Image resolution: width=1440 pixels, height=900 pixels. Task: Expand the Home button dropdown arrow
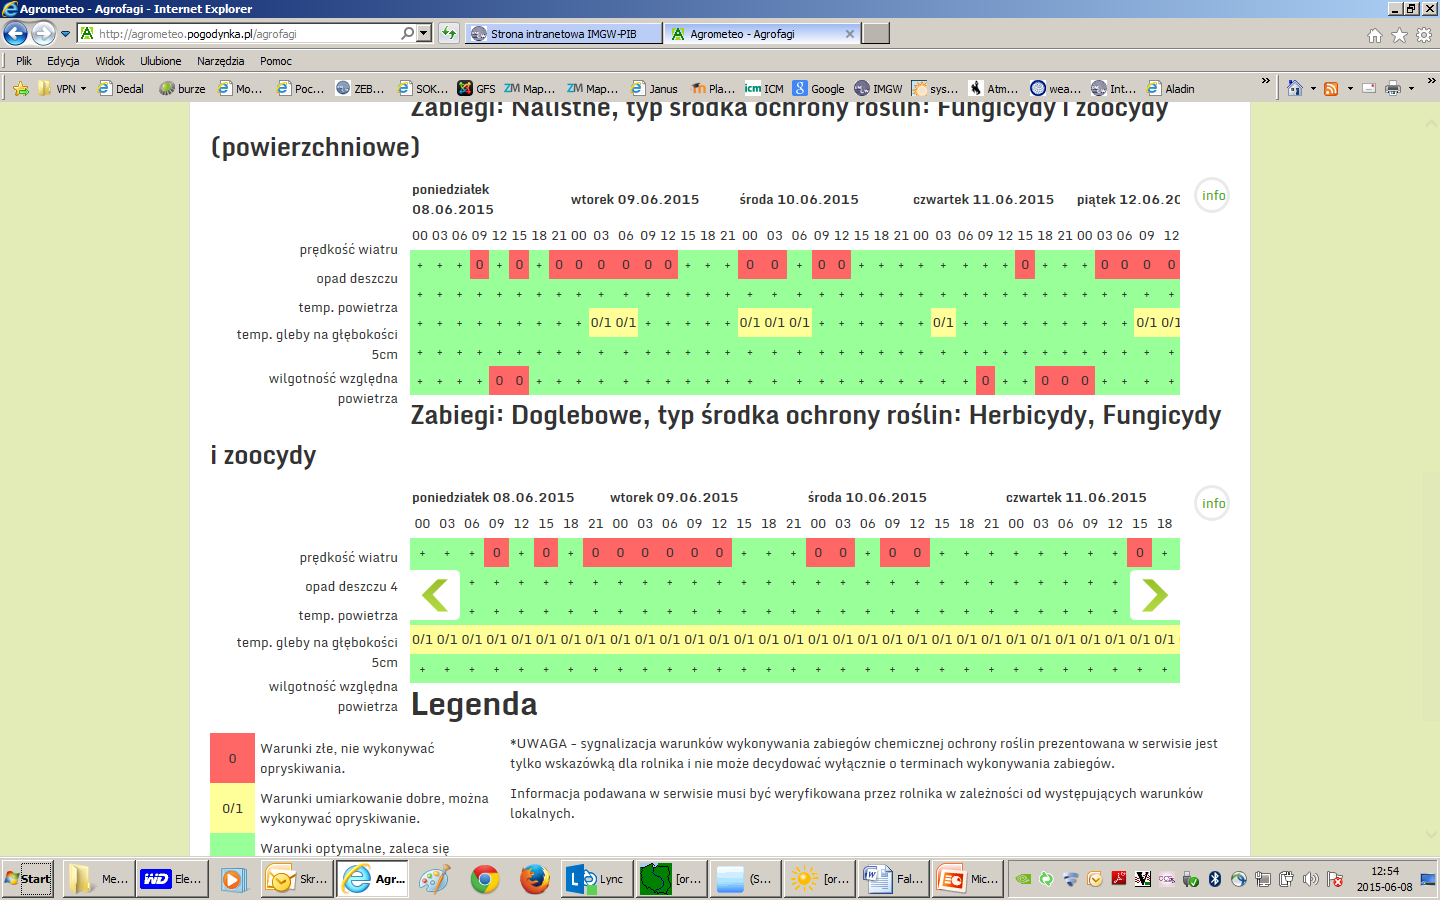tap(1313, 89)
